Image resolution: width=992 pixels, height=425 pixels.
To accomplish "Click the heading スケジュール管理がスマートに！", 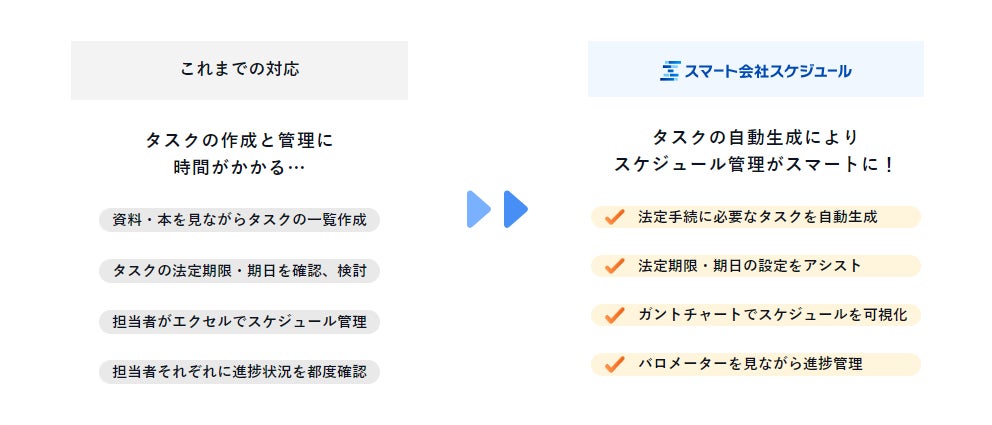I will (x=755, y=164).
